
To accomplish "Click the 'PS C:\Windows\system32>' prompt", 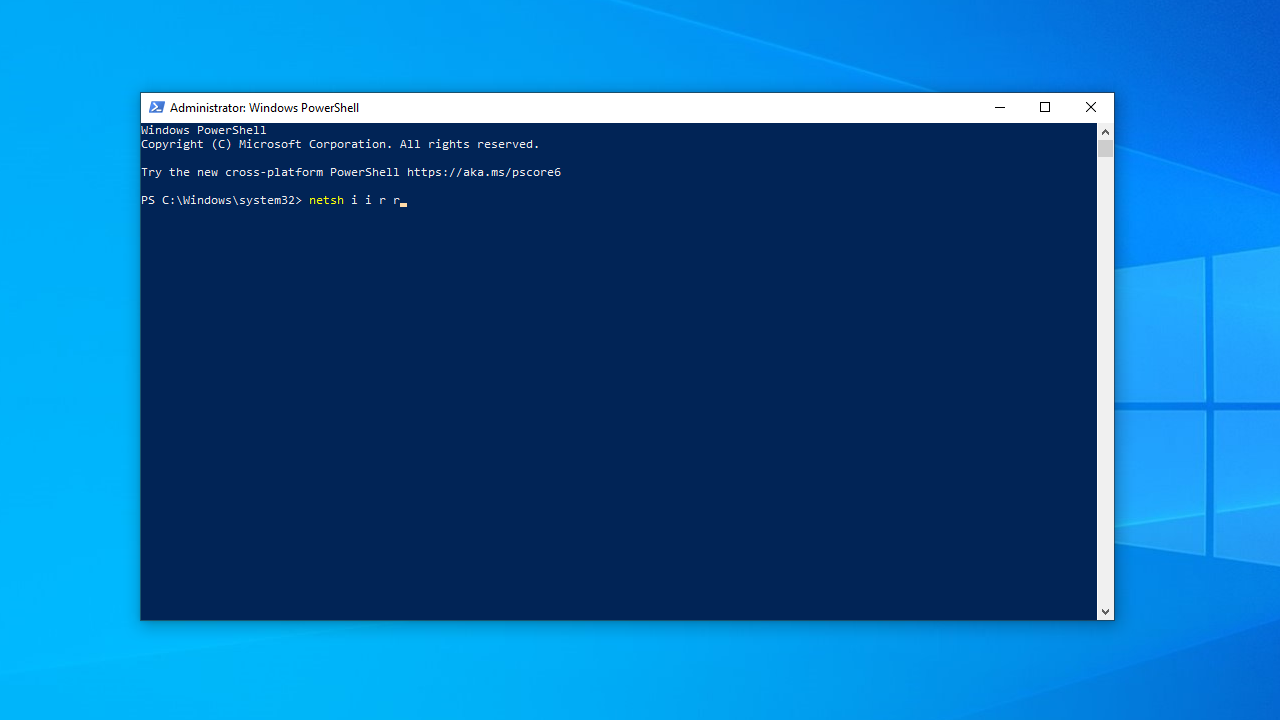I will tap(221, 201).
